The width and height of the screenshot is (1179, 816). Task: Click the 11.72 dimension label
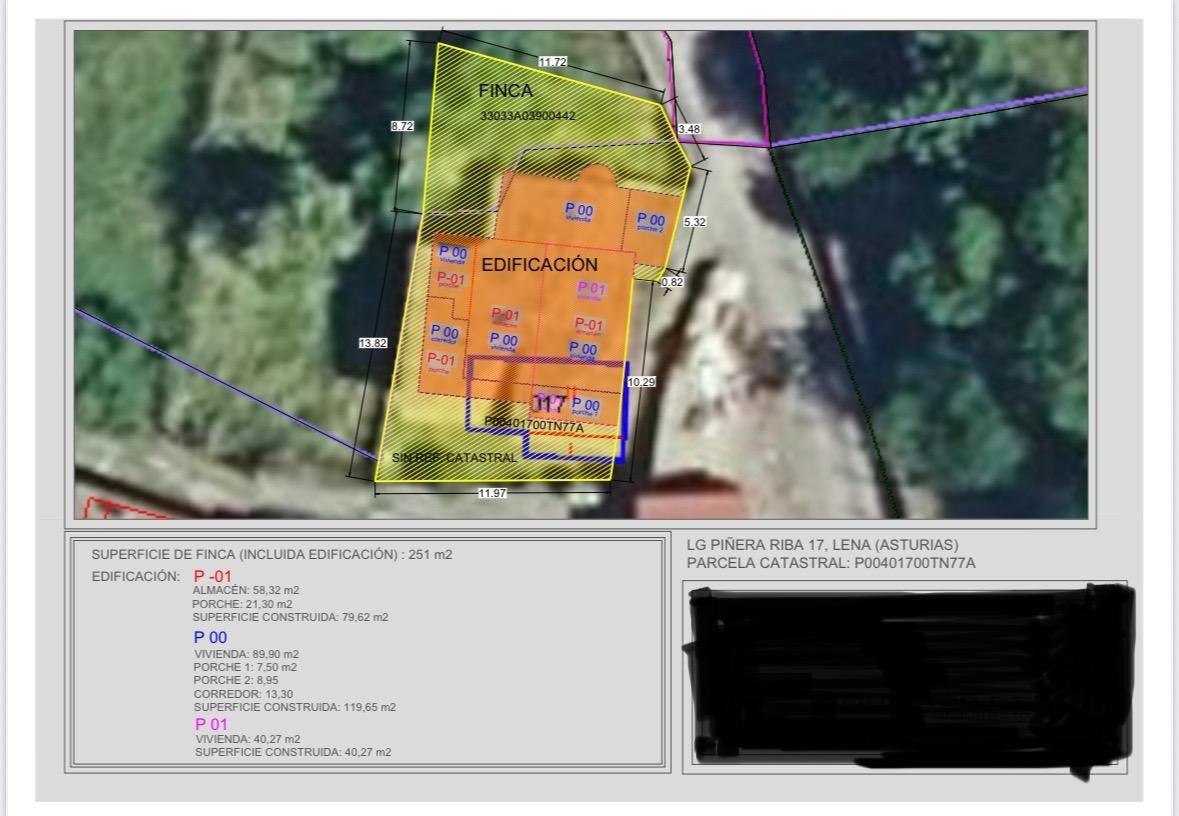[552, 62]
